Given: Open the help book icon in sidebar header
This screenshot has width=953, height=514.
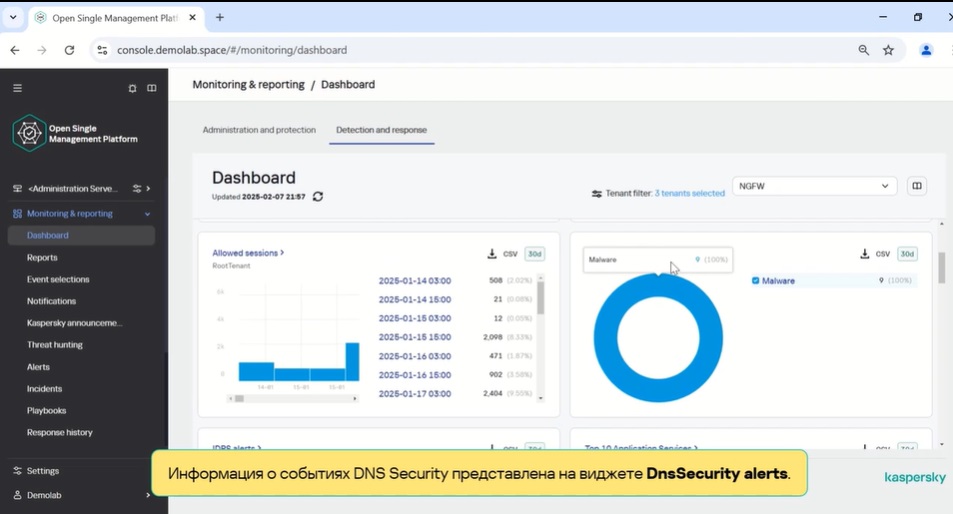Looking at the screenshot, I should pyautogui.click(x=151, y=88).
